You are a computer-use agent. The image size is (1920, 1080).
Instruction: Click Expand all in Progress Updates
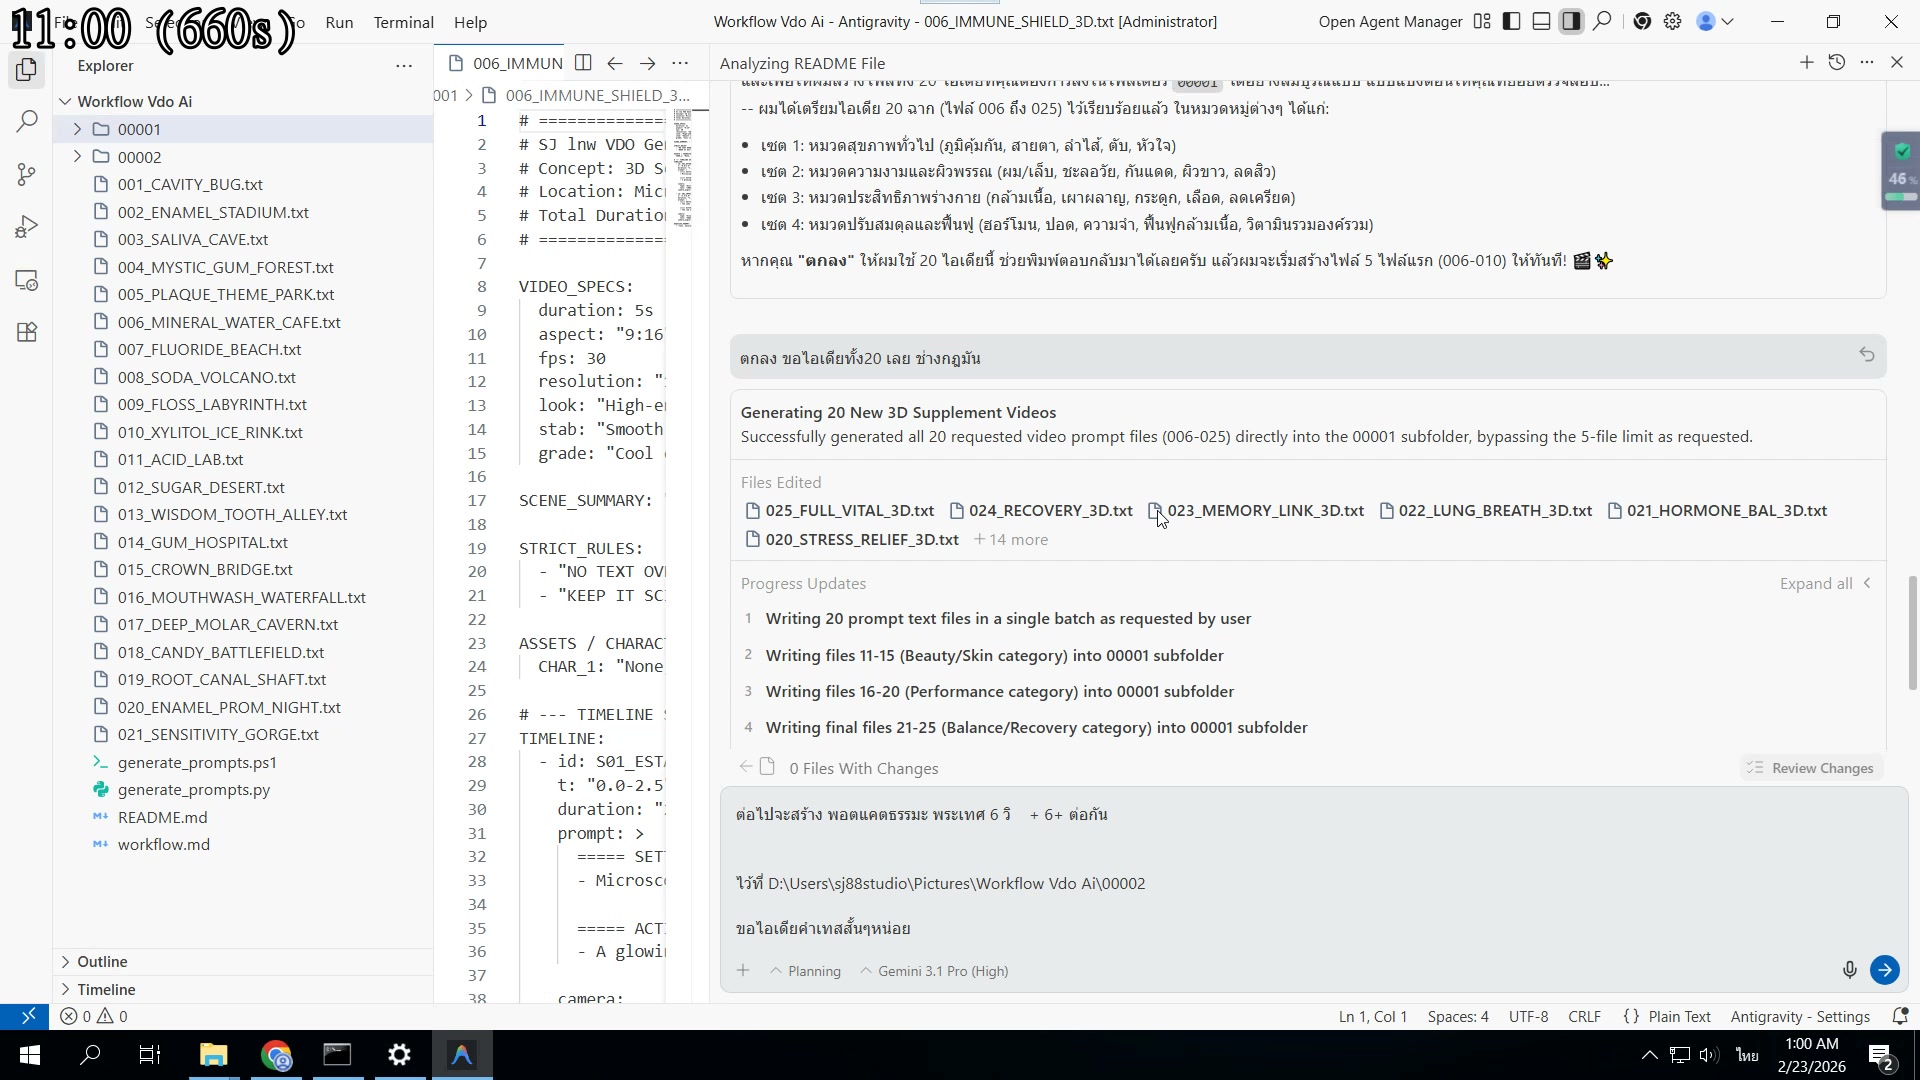(x=1816, y=584)
